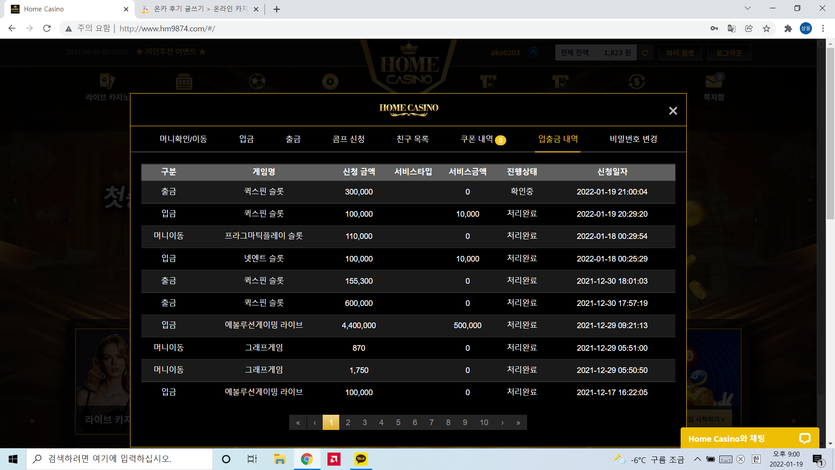Click the 로그아웃 button in header
This screenshot has width=835, height=470.
coord(728,53)
